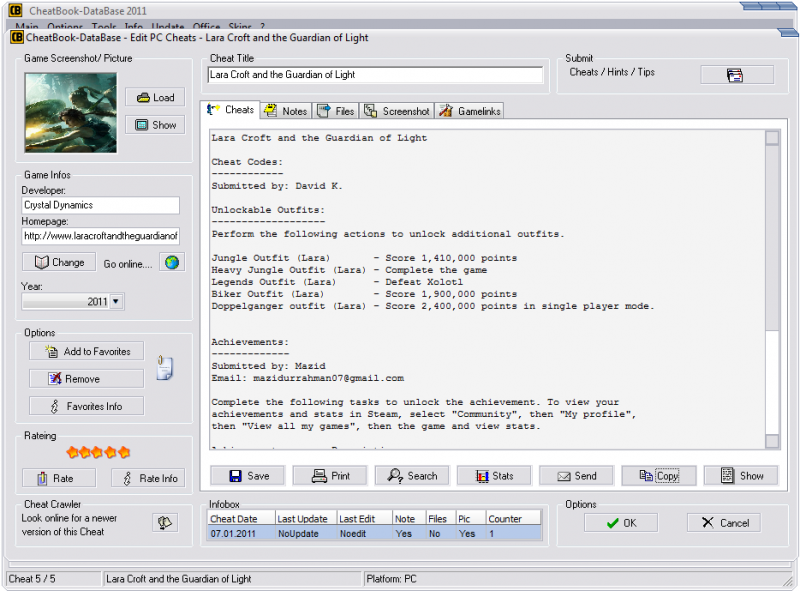Go online with the globe icon
Viewport: 800px width, 591px height.
tap(172, 263)
